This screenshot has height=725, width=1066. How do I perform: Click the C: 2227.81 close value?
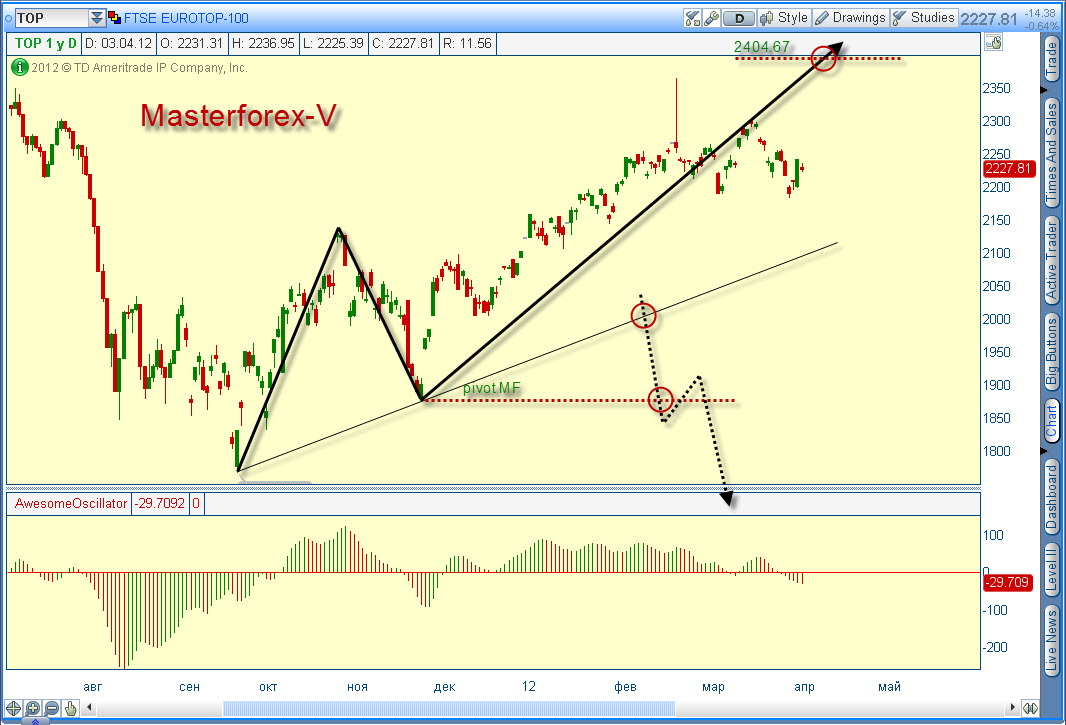(x=404, y=44)
